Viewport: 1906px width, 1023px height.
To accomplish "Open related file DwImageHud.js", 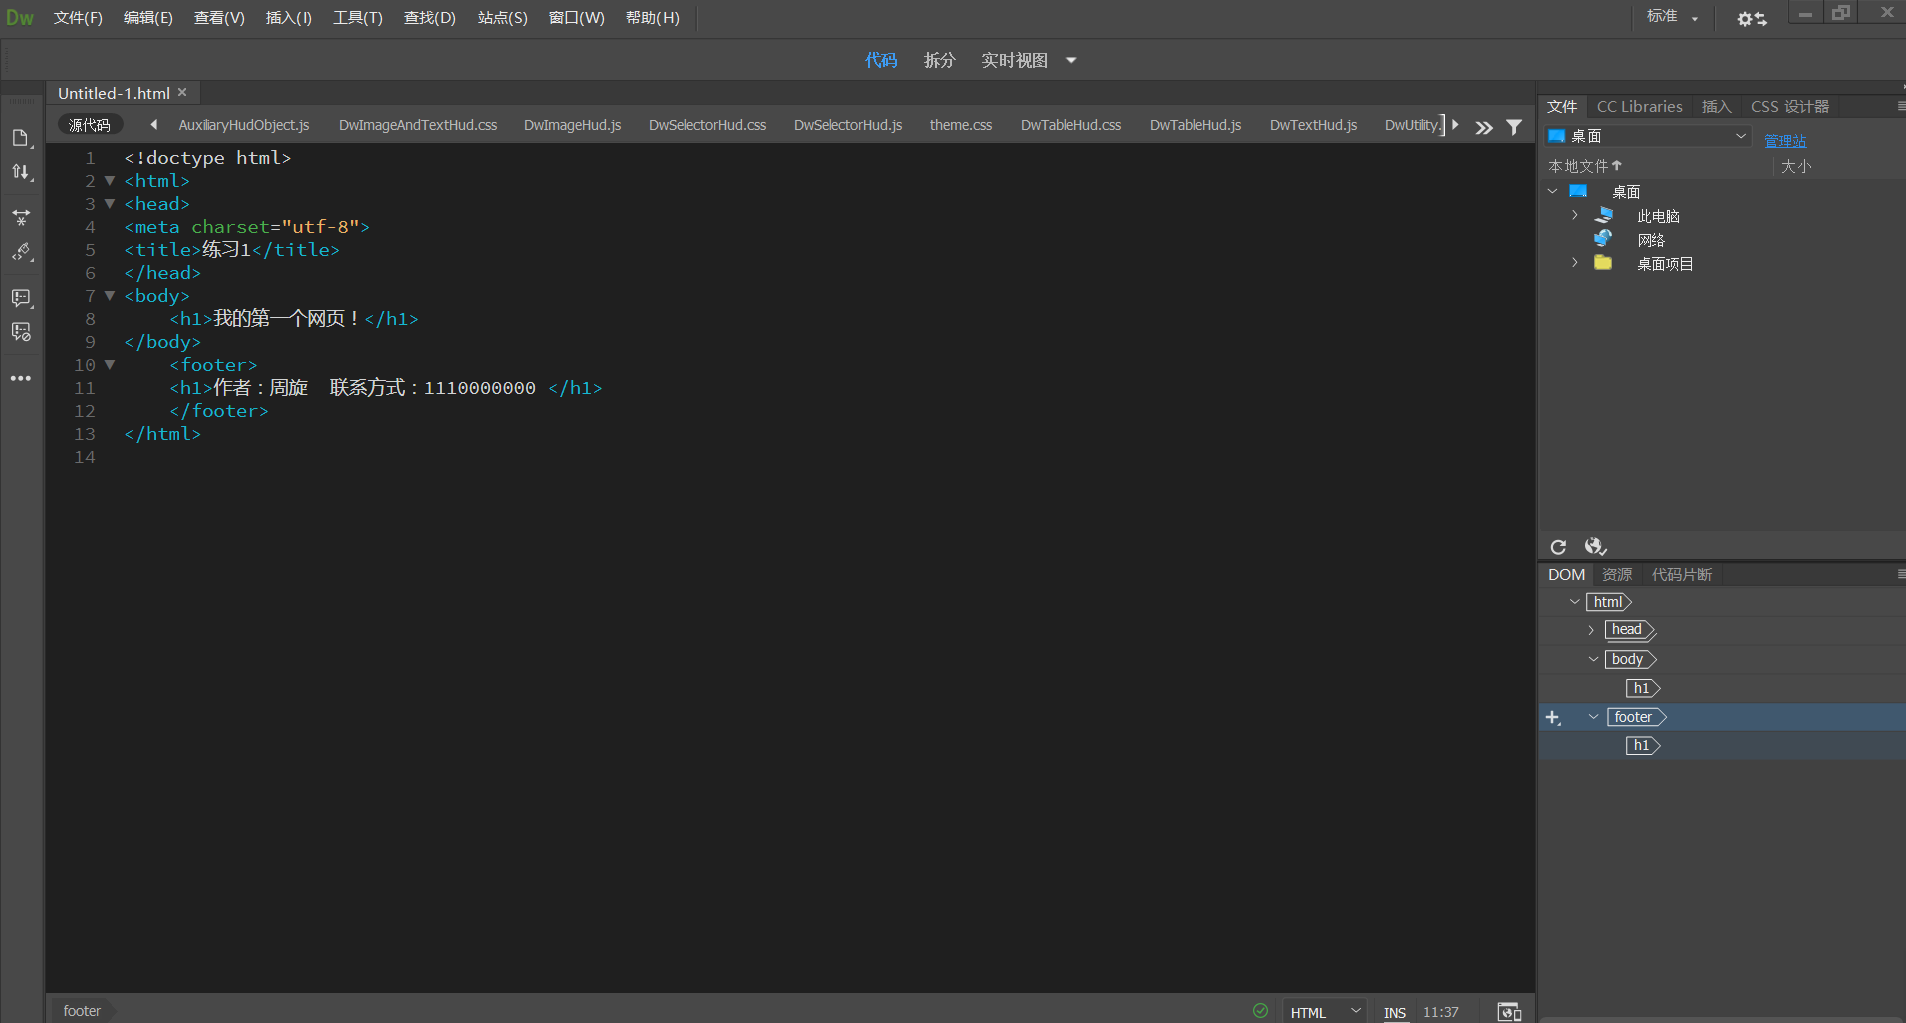I will 573,125.
